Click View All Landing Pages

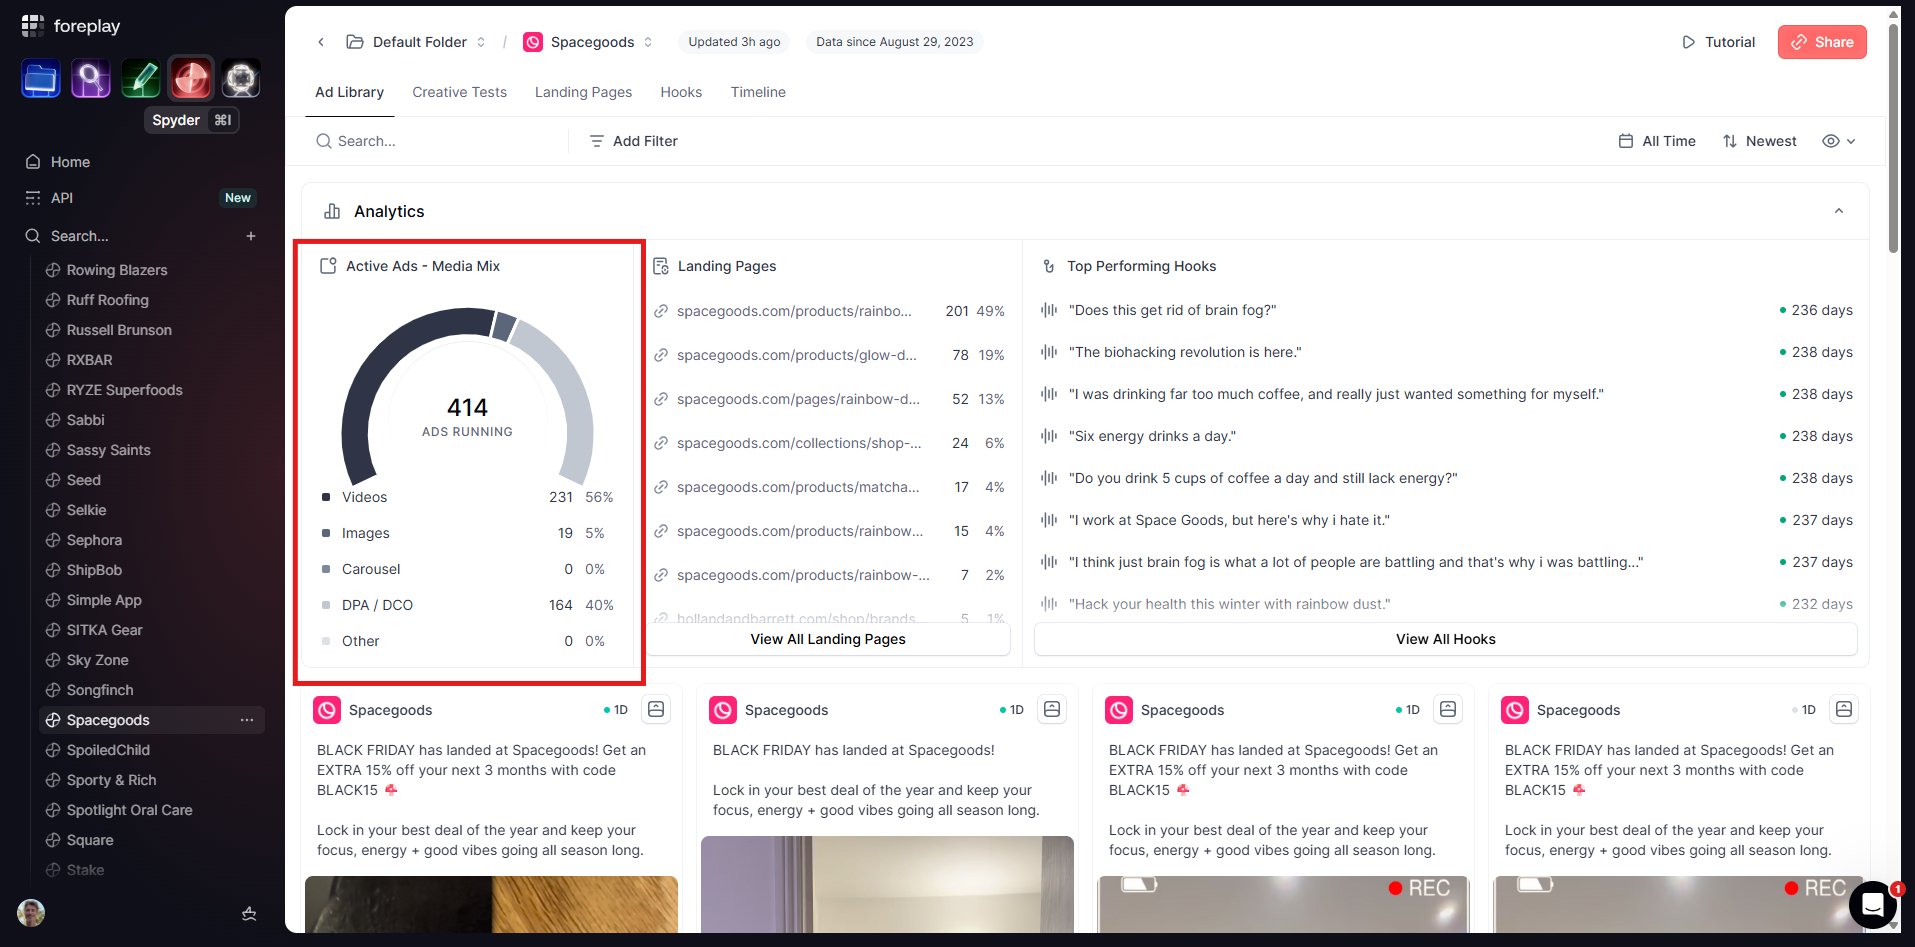coord(828,639)
